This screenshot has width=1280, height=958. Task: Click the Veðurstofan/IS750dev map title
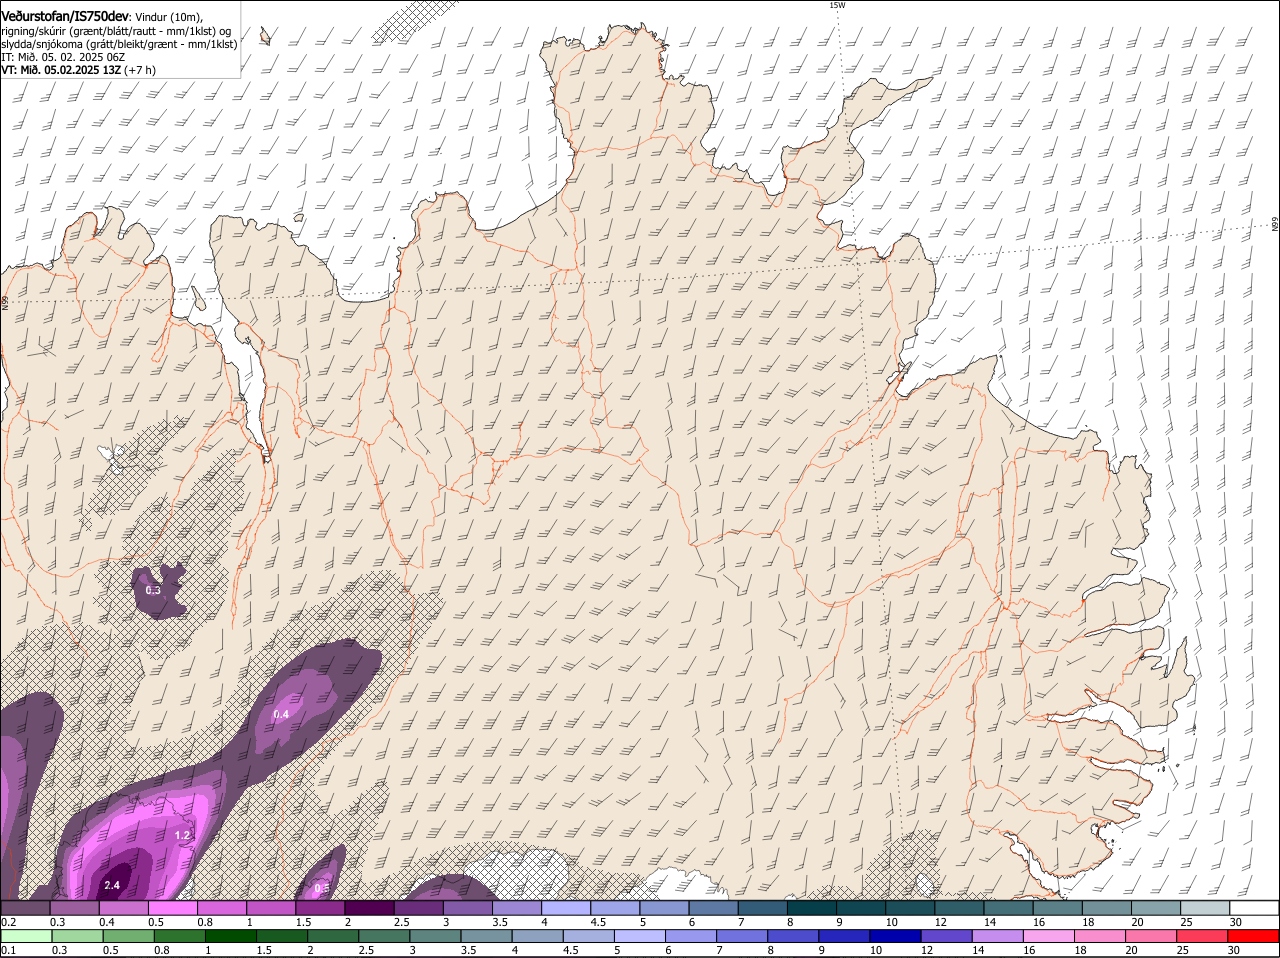[65, 17]
